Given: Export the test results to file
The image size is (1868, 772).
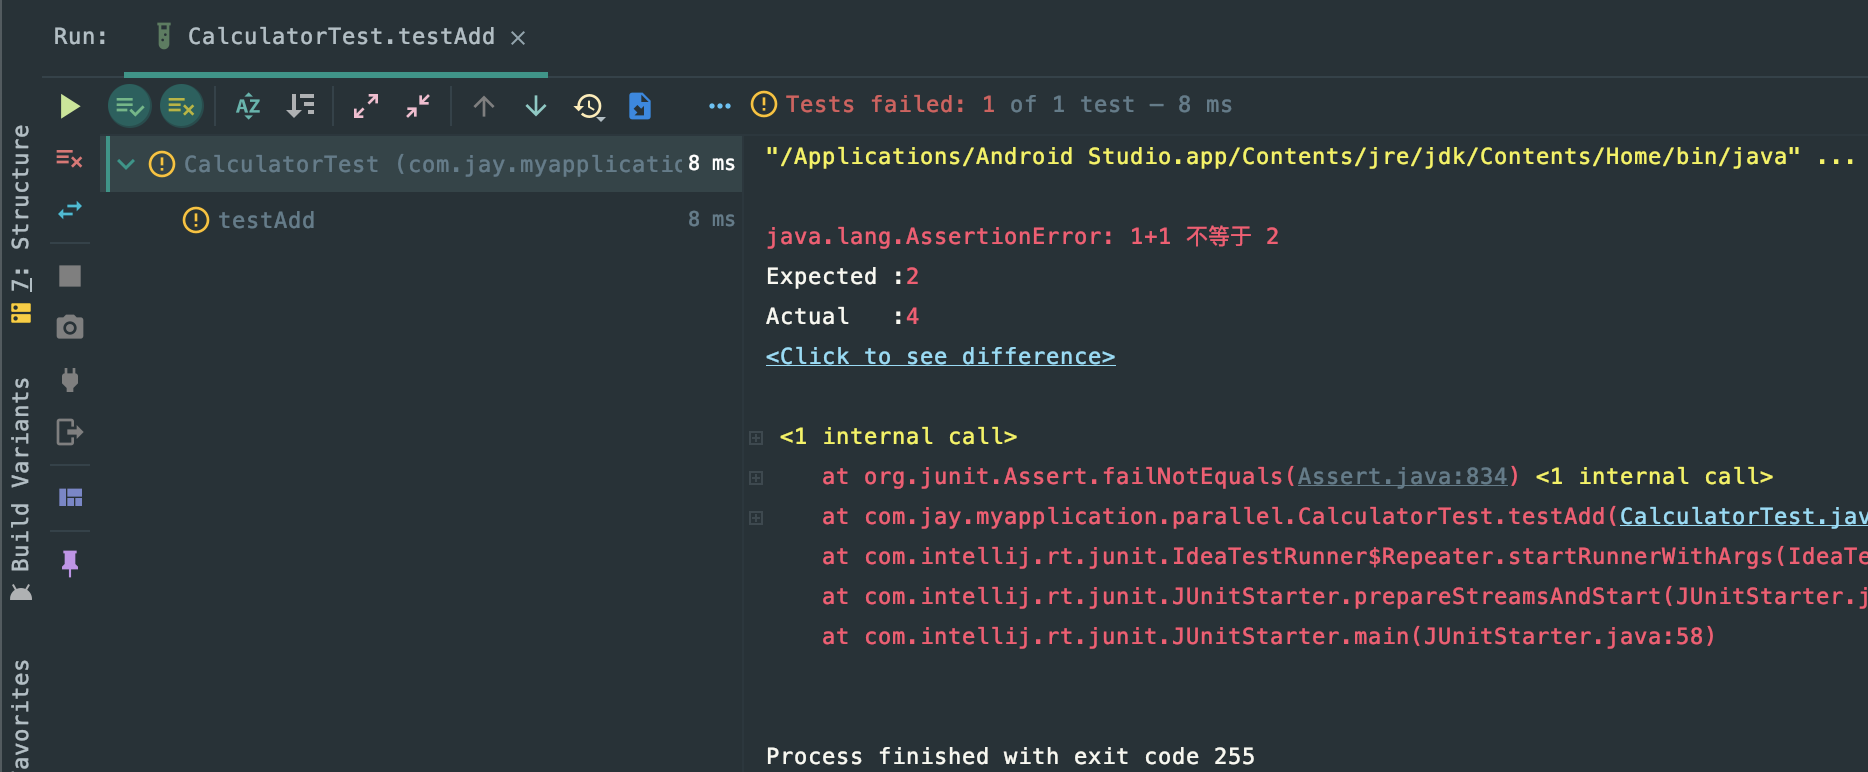Looking at the screenshot, I should (640, 106).
